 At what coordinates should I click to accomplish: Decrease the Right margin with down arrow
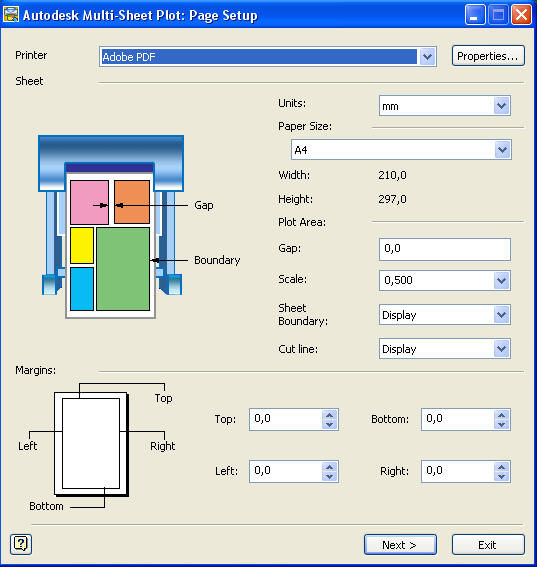tap(502, 477)
